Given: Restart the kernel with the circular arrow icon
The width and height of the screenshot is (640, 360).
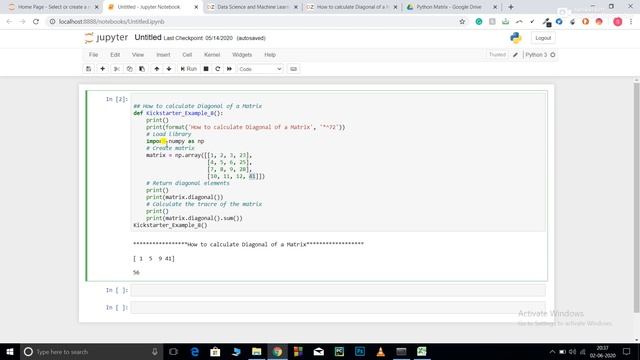Looking at the screenshot, I should (218, 69).
